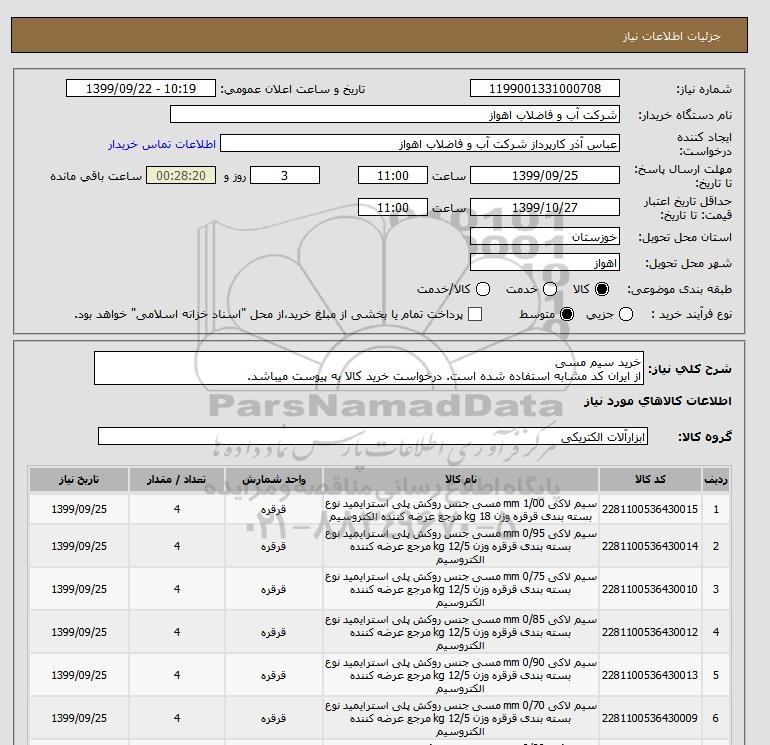Viewport: 770px width, 745px height.
Task: Click the 0/75 mm wire item name
Action: coord(461,589)
